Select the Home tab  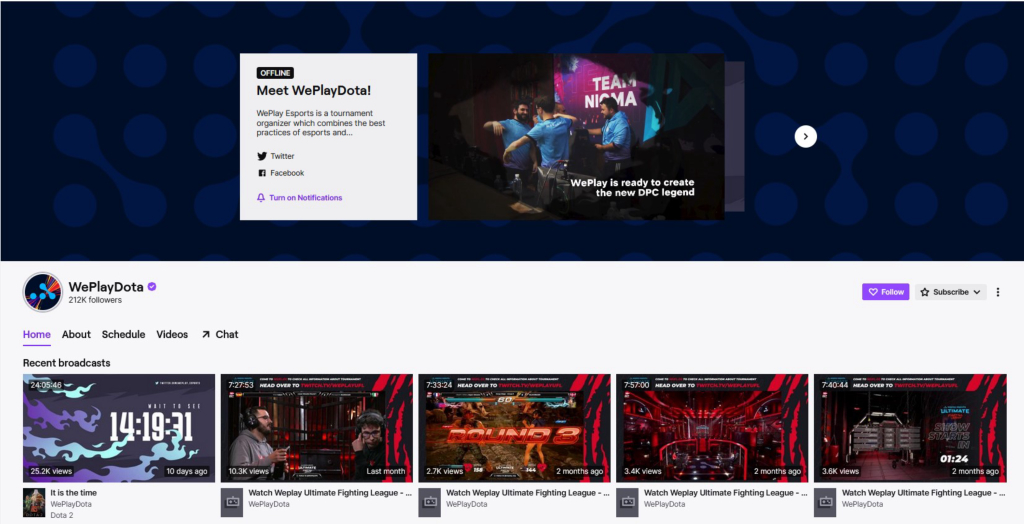point(37,334)
